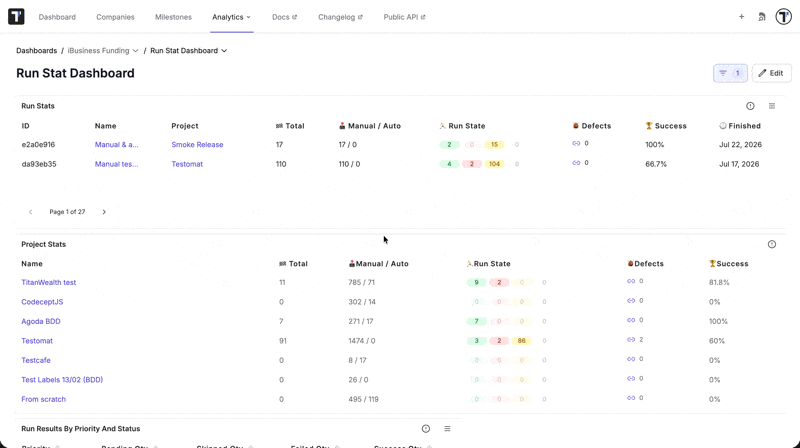Click the run ID da93eb35
The width and height of the screenshot is (800, 448).
coord(39,164)
